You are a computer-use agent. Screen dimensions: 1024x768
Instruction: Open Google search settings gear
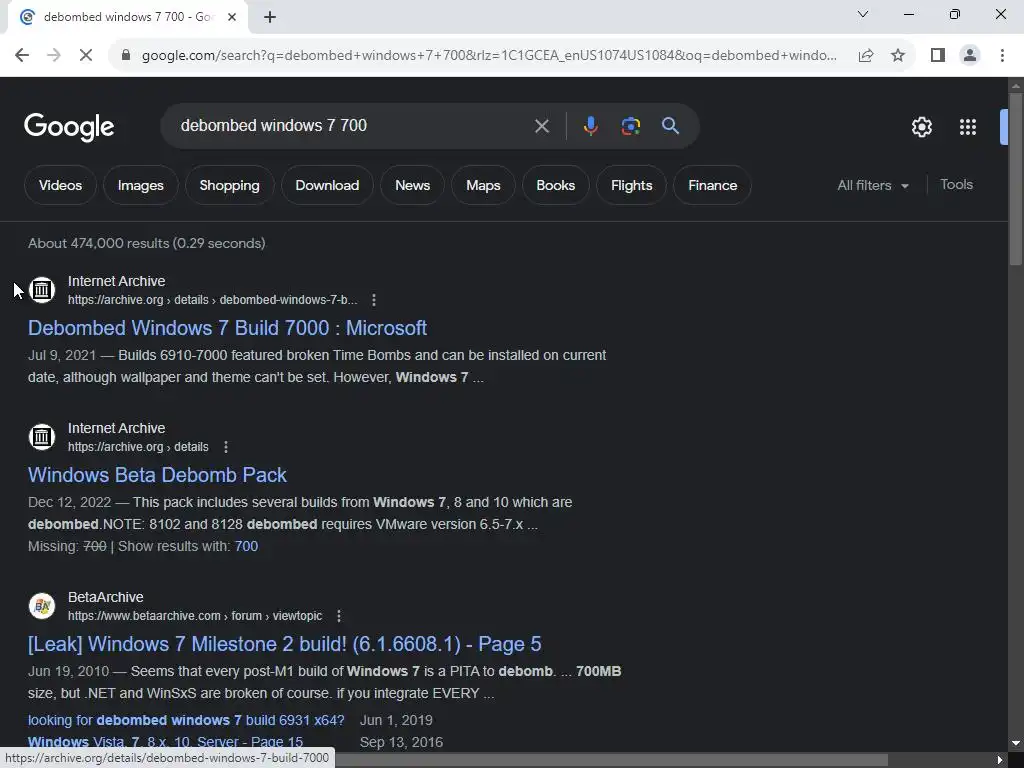point(921,127)
